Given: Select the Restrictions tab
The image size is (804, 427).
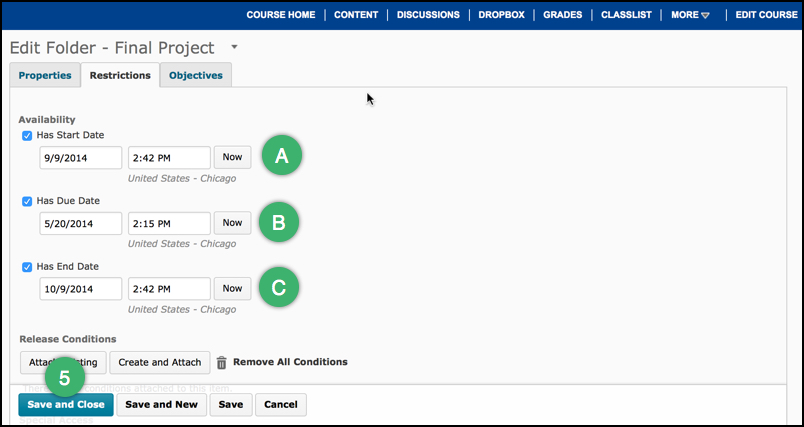Looking at the screenshot, I should tap(120, 75).
